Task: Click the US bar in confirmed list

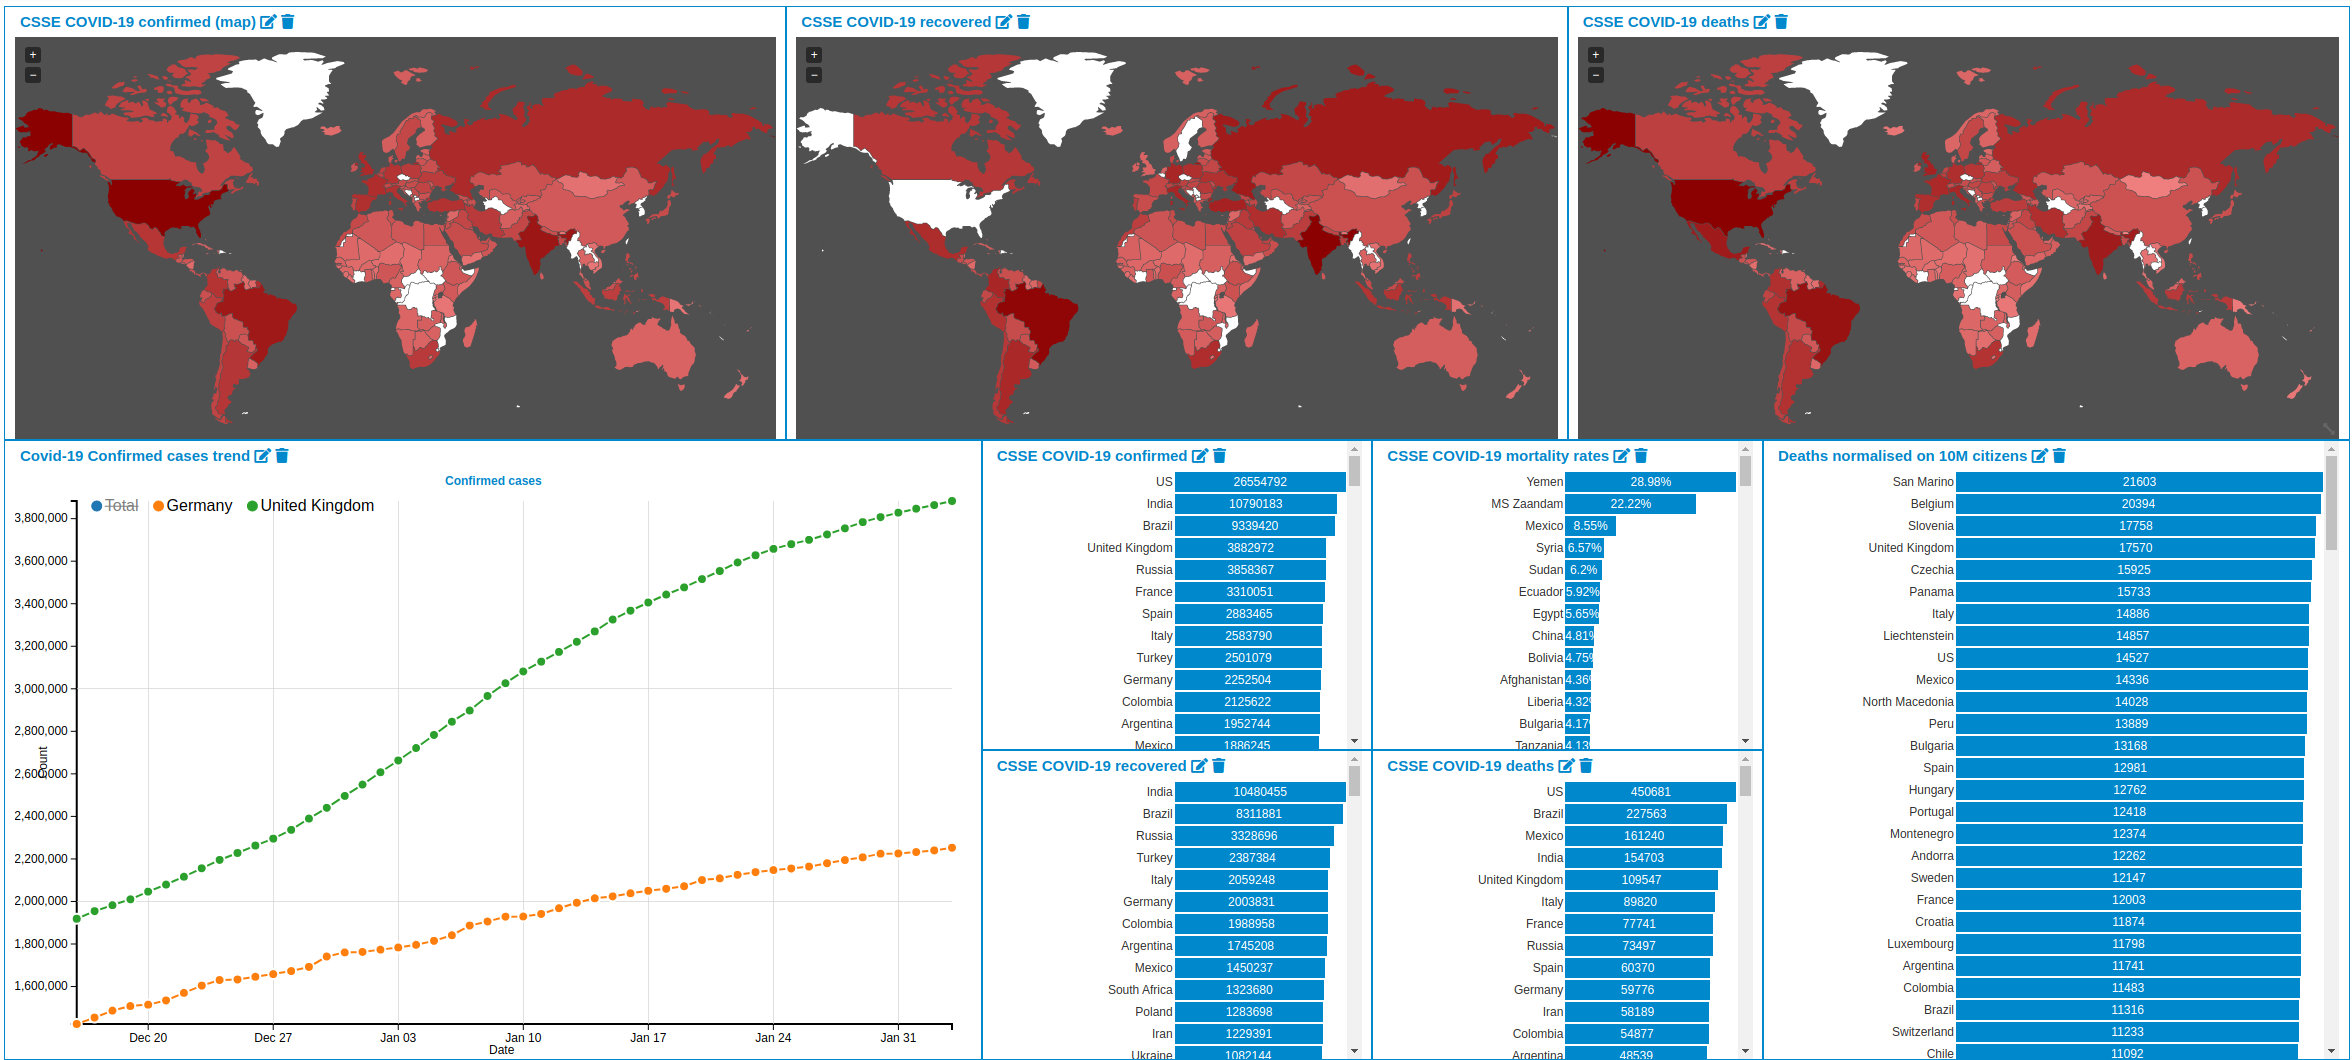Action: [1259, 482]
